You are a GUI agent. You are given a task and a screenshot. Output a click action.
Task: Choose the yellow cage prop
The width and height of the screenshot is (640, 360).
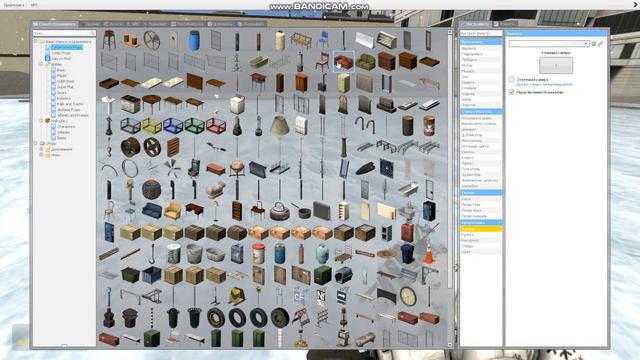[152, 126]
